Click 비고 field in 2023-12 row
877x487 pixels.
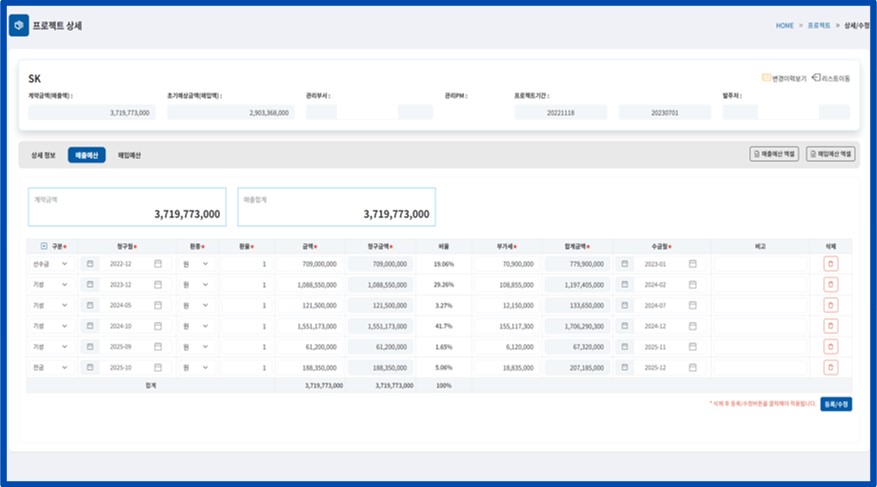pos(760,285)
